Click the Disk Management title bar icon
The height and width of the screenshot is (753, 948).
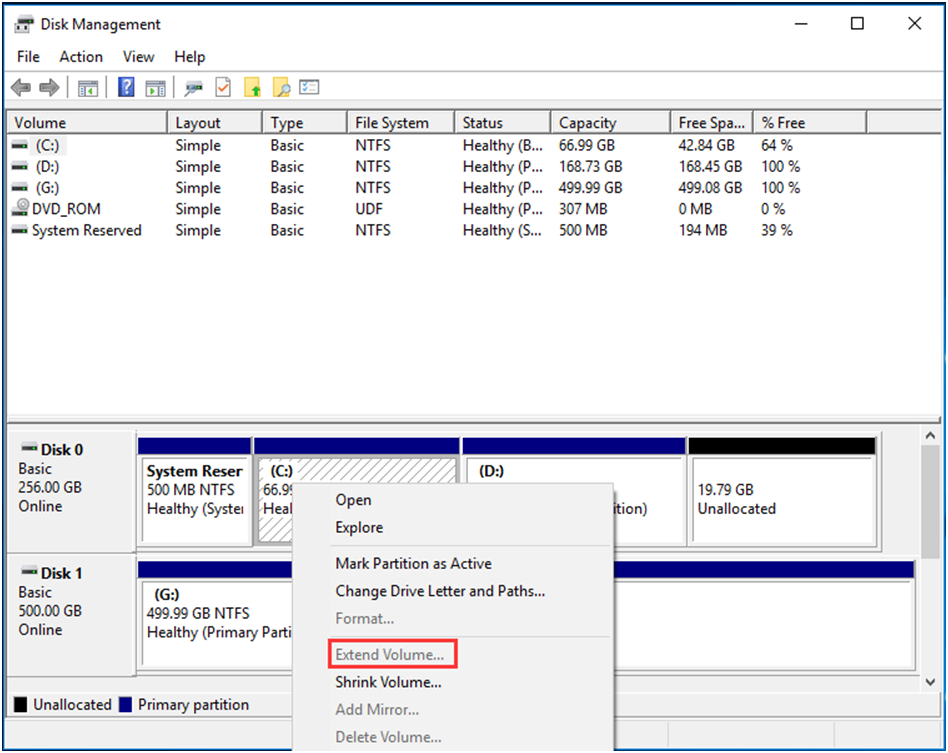click(24, 24)
